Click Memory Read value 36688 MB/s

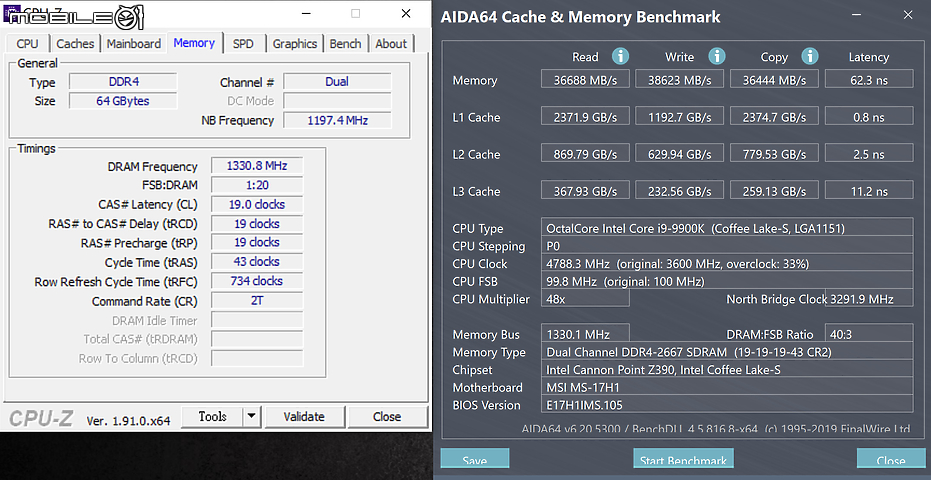coord(585,80)
